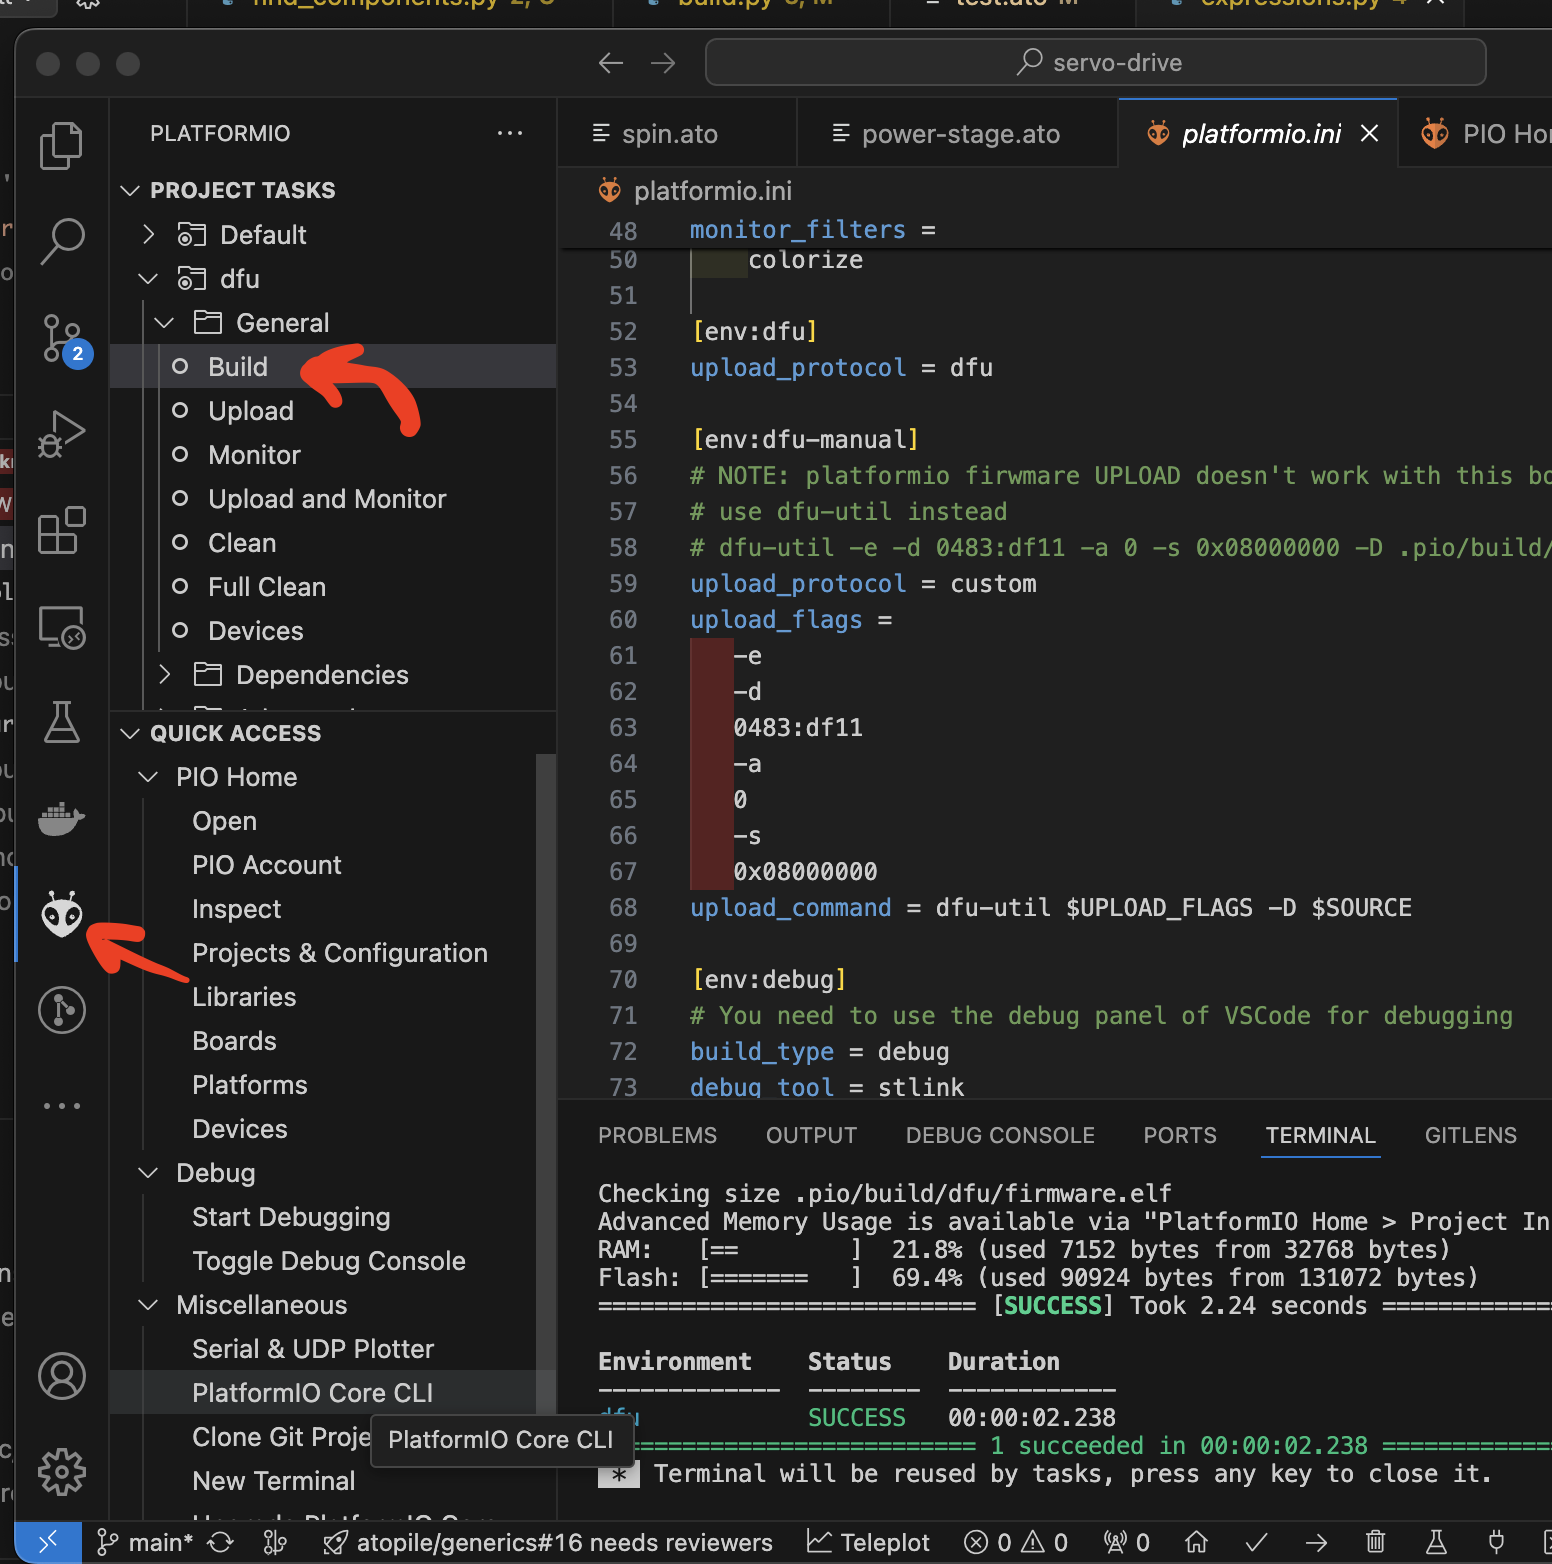Open the Docker view
Viewport: 1552px width, 1564px height.
[x=62, y=818]
